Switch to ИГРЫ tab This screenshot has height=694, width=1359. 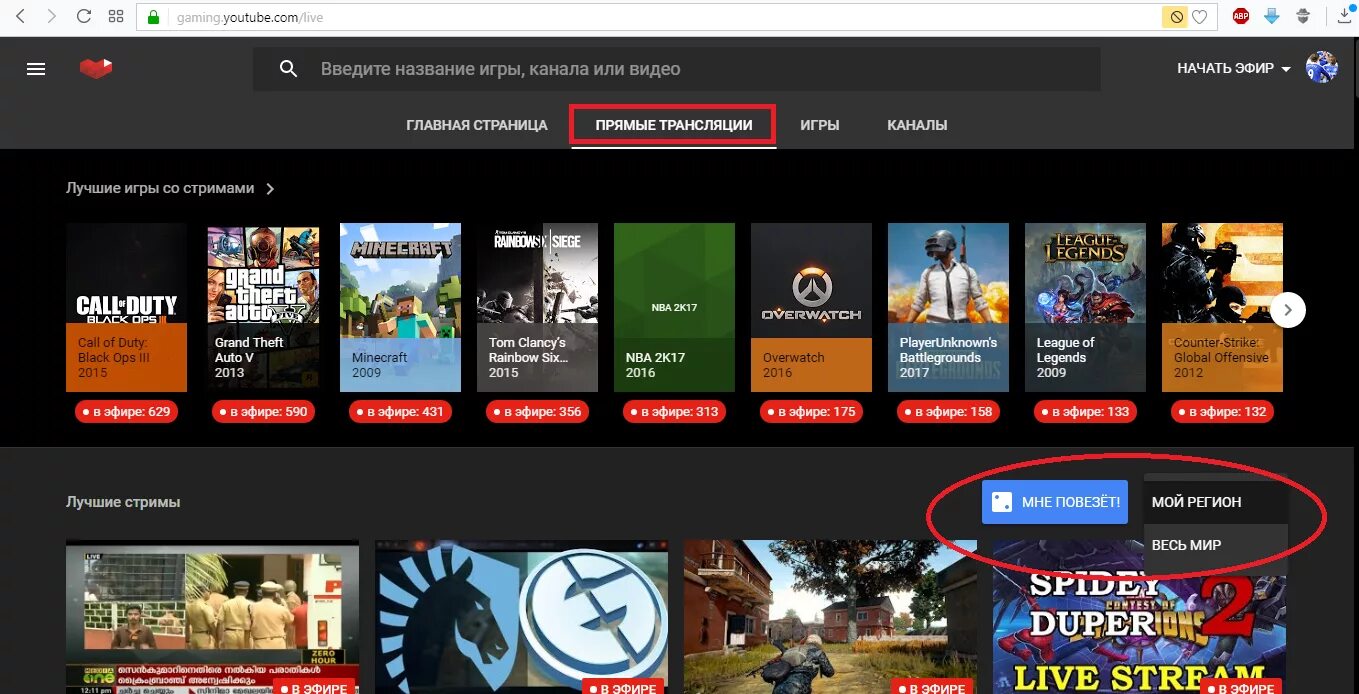click(820, 125)
